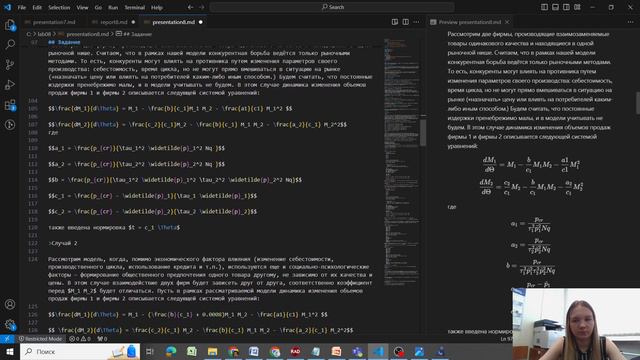
Task: Open the Microsoft Teams taskbar icon
Action: click(358, 351)
